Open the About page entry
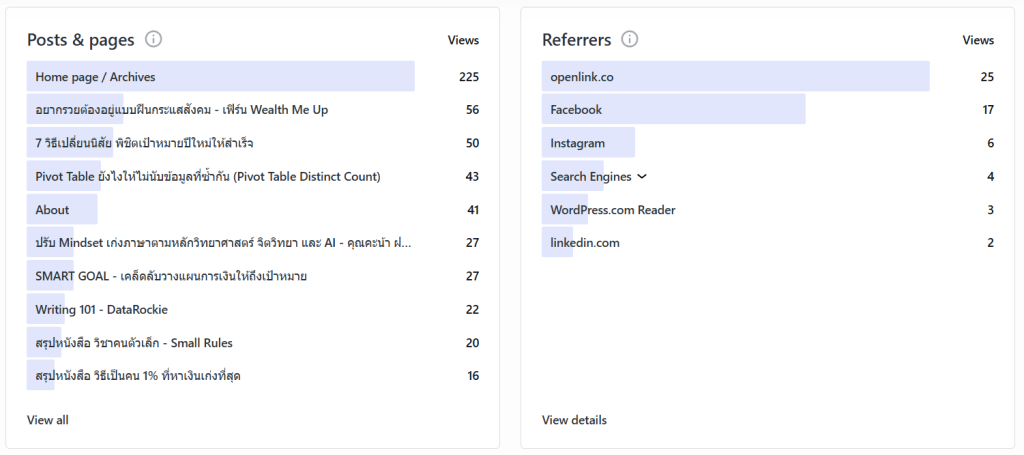Viewport: 1024px width, 455px height. (x=52, y=210)
